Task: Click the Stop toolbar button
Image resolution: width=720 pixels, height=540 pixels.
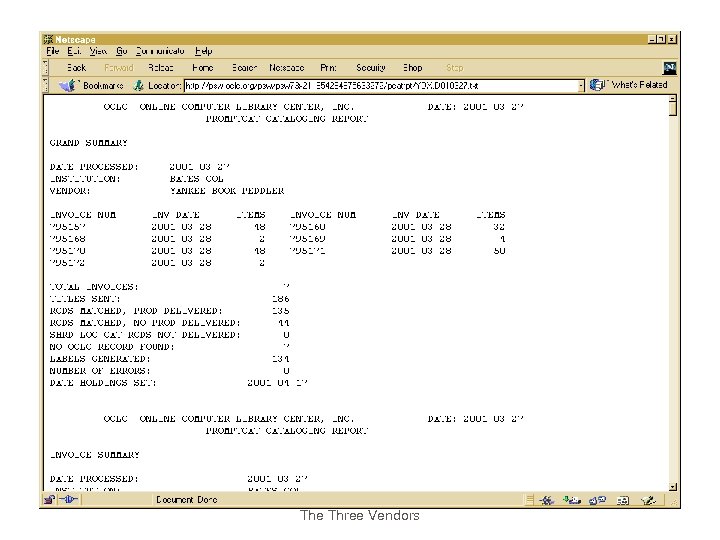Action: 455,68
